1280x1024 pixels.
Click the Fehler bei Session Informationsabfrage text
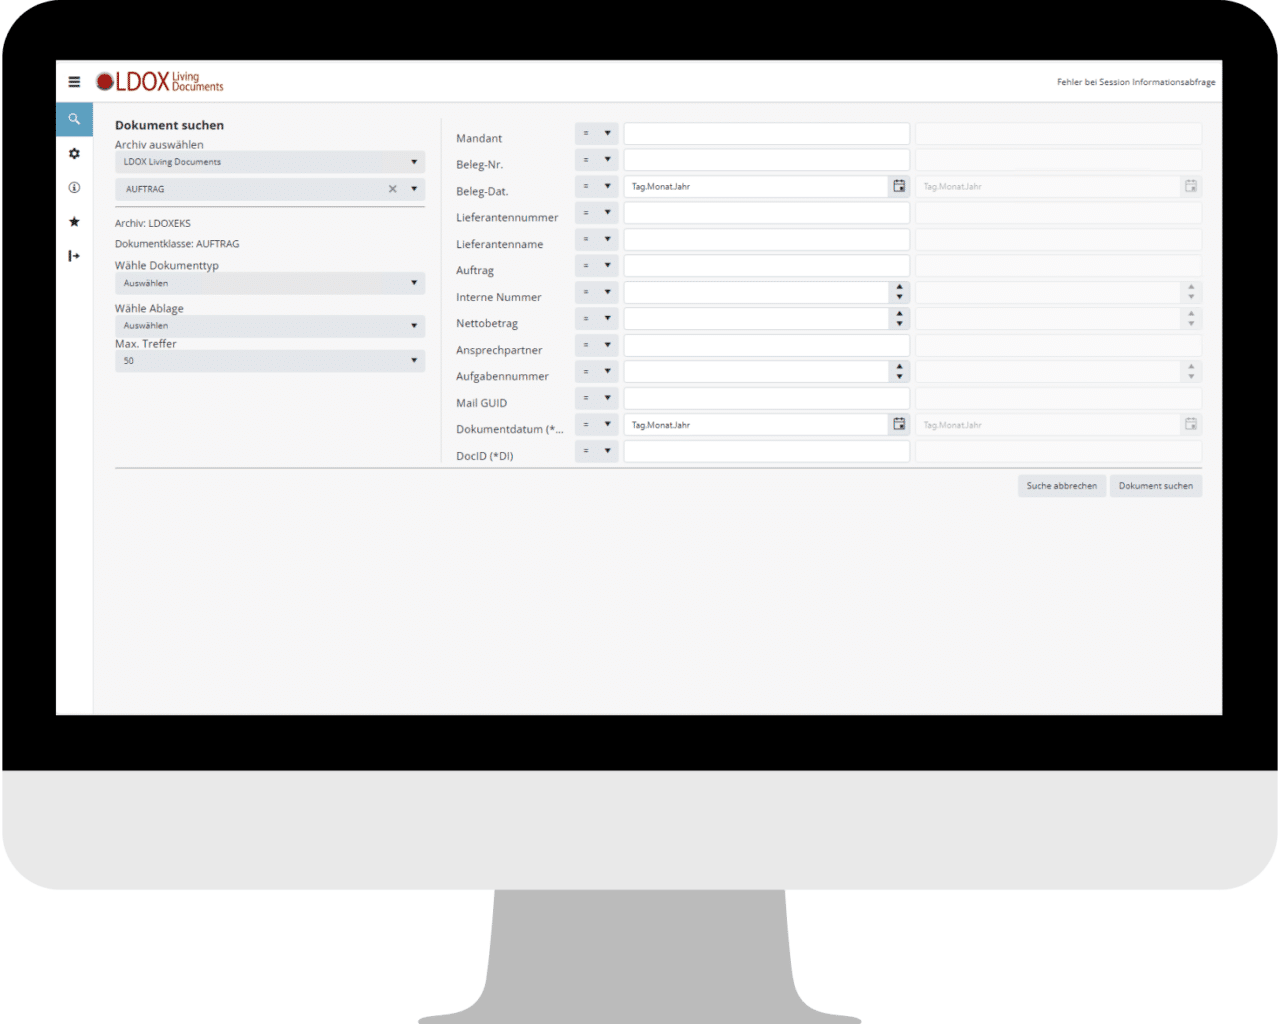(1135, 82)
